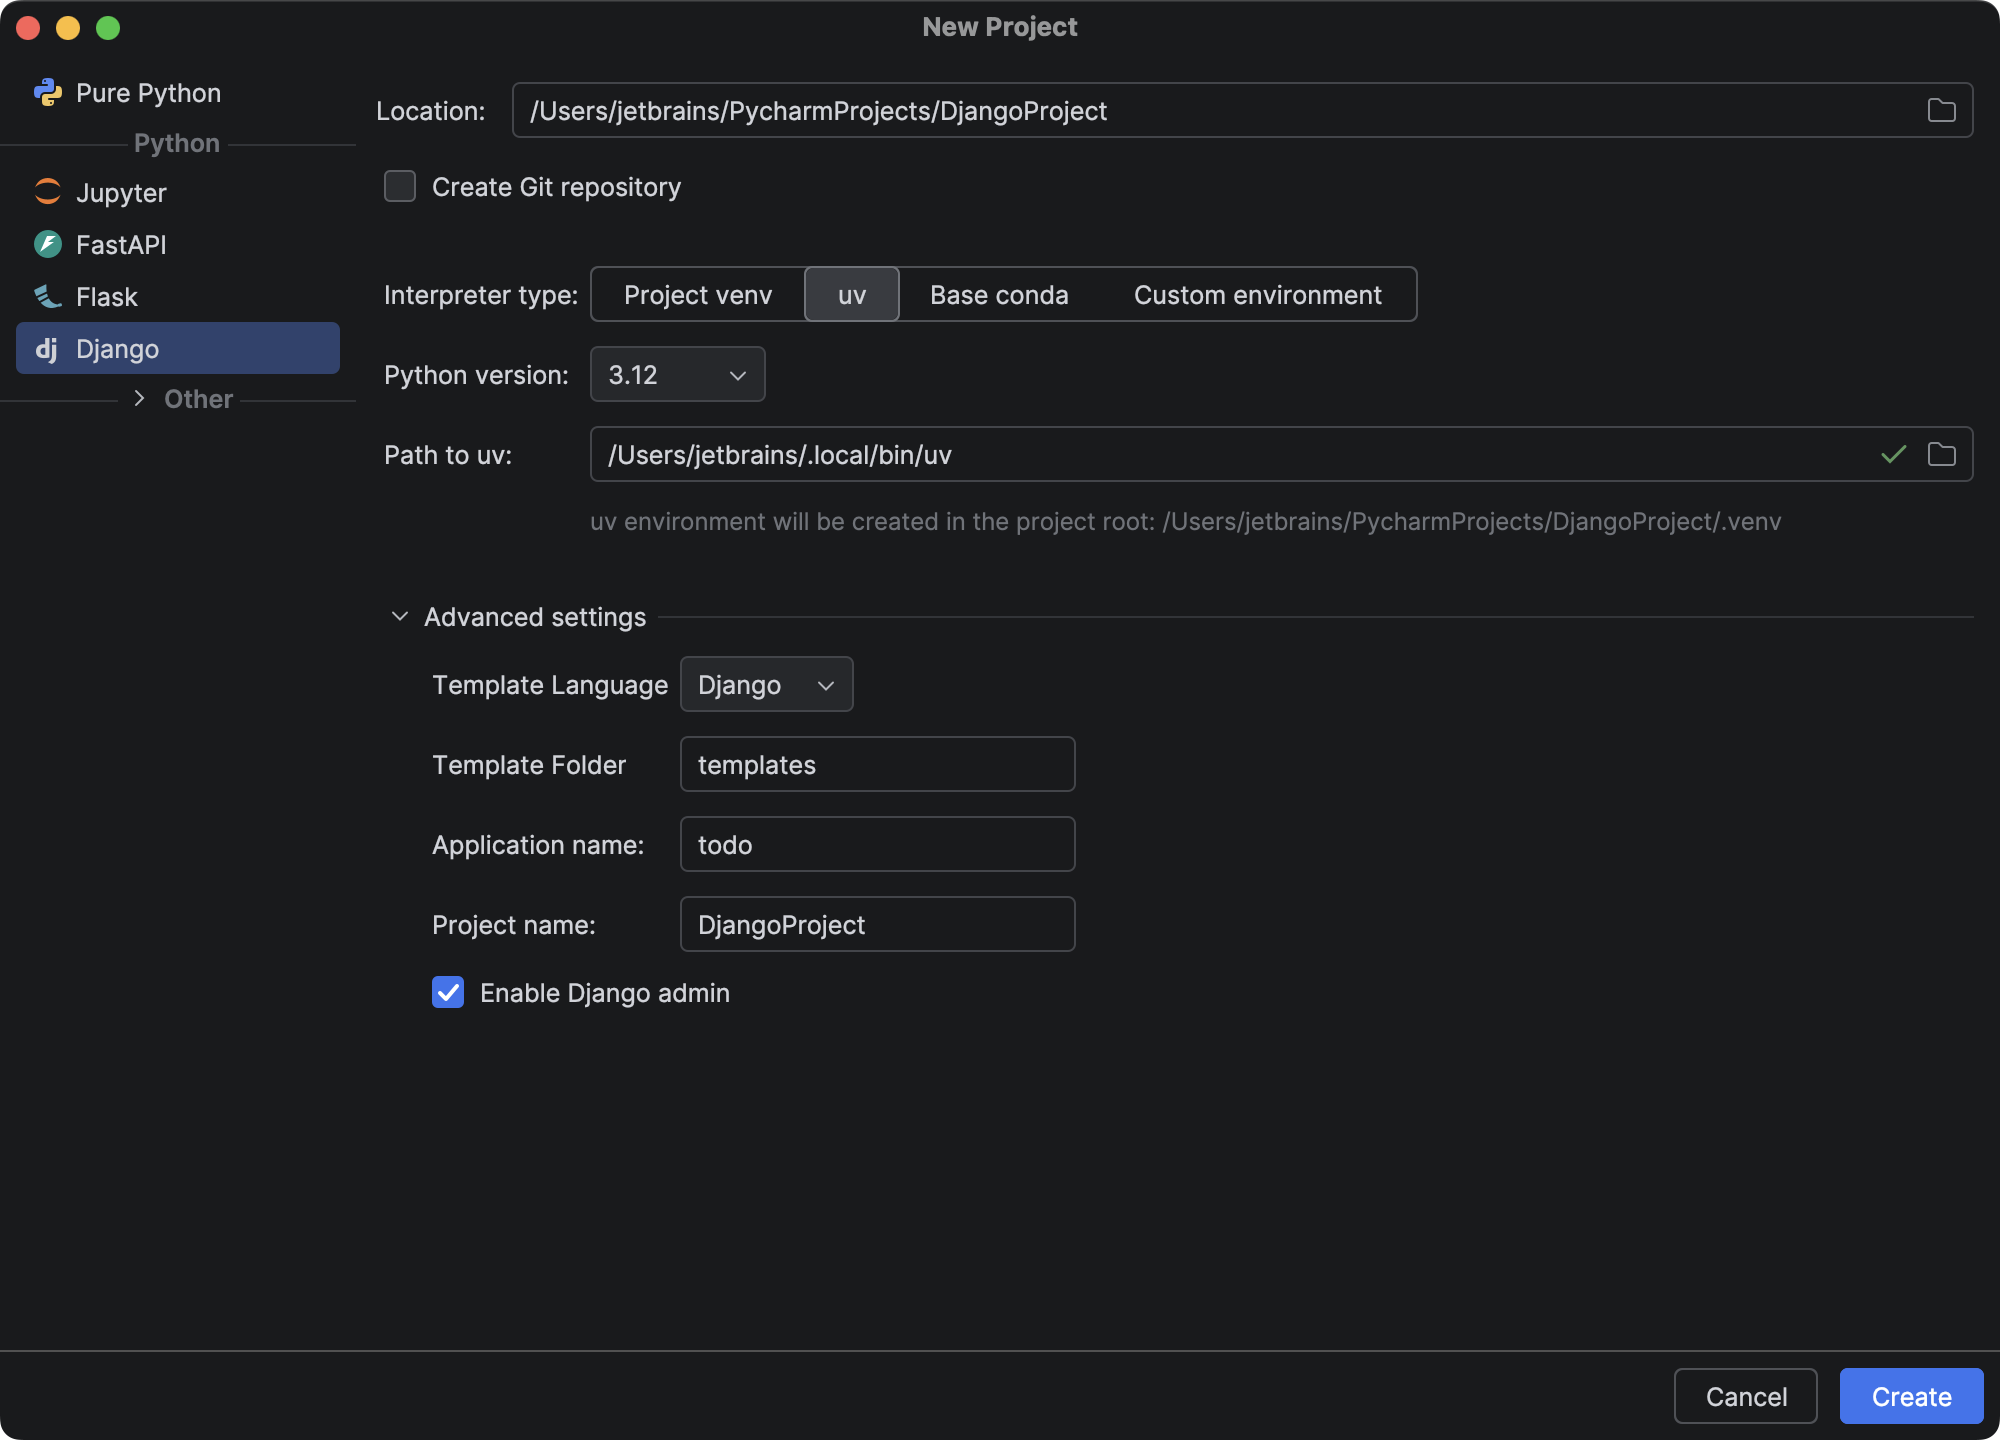
Task: Click the Application name field
Action: [x=877, y=844]
